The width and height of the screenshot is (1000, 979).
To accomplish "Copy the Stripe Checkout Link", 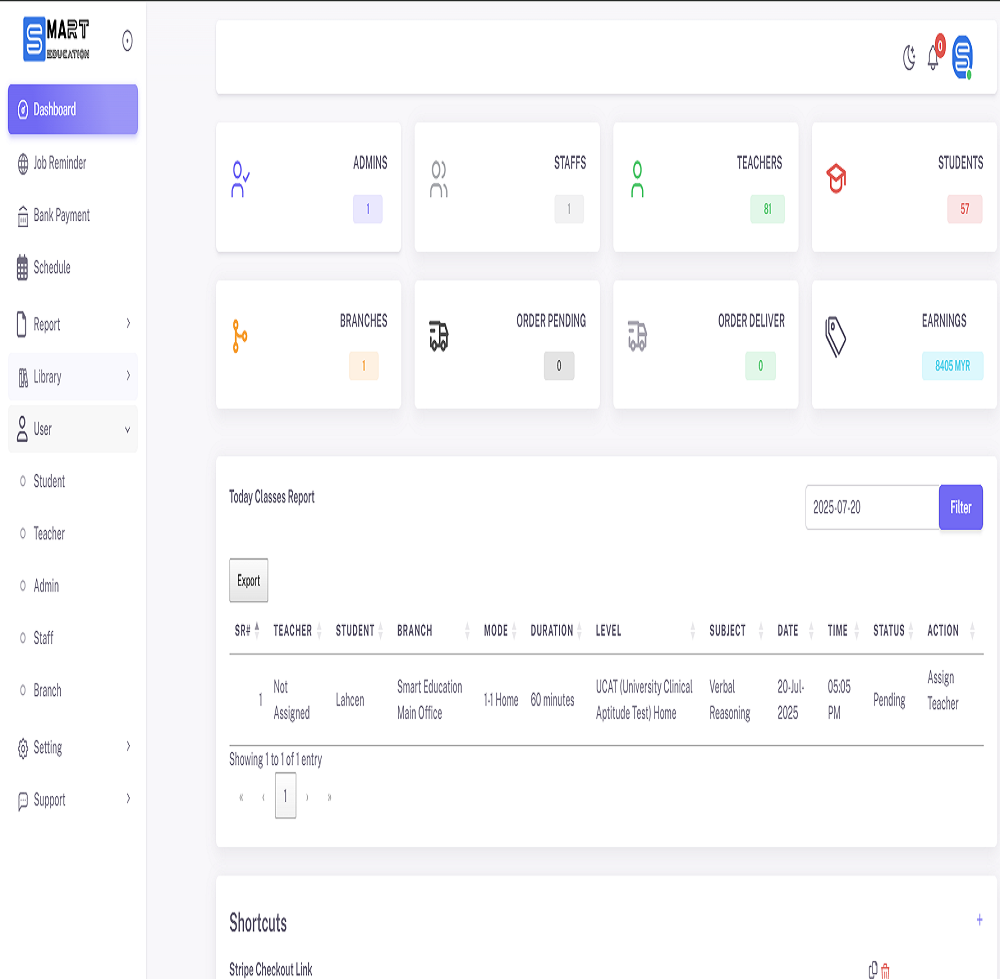I will click(873, 969).
